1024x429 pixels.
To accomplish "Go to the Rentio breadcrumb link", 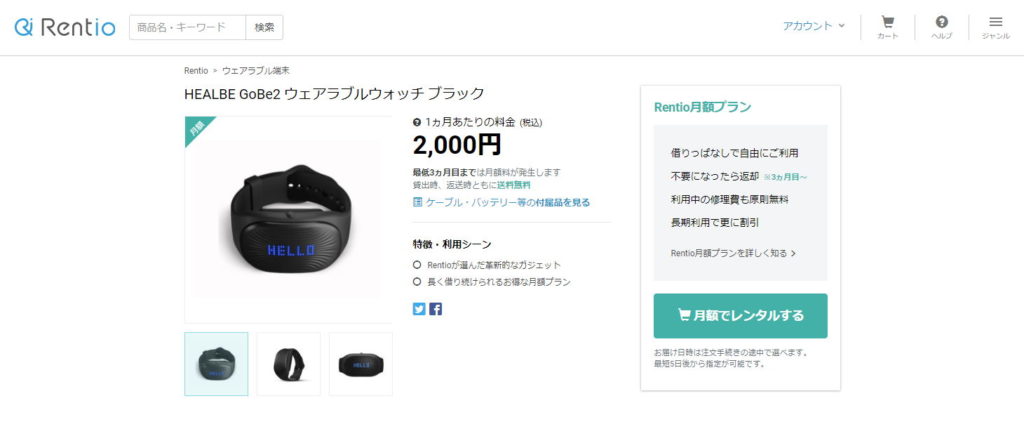I will coord(196,71).
